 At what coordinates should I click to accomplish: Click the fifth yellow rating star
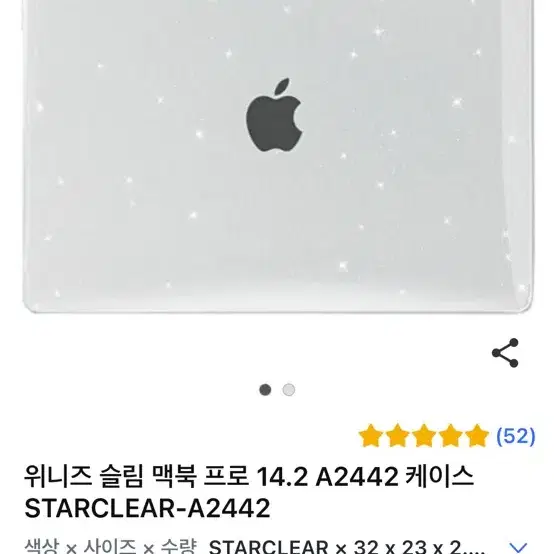coord(477,435)
